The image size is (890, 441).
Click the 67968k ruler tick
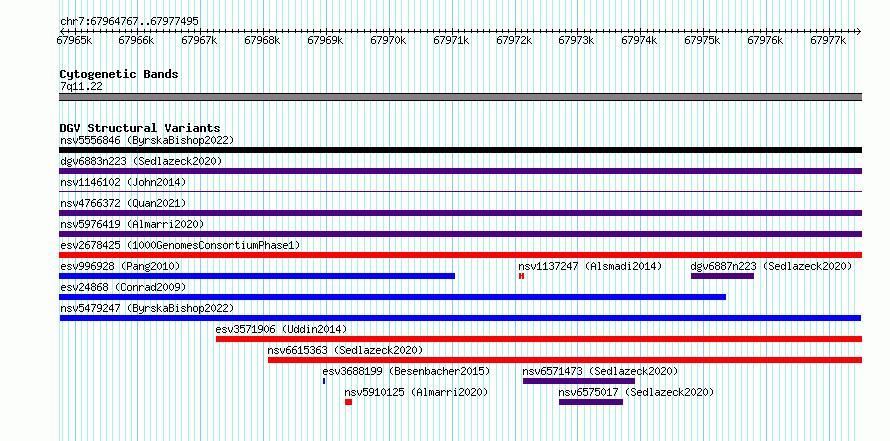(x=262, y=40)
